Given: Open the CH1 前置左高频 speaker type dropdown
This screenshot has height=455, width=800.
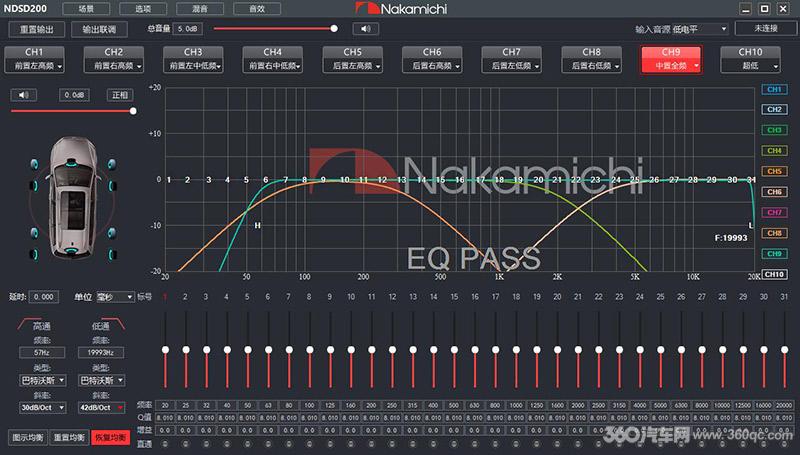Looking at the screenshot, I should coord(35,66).
